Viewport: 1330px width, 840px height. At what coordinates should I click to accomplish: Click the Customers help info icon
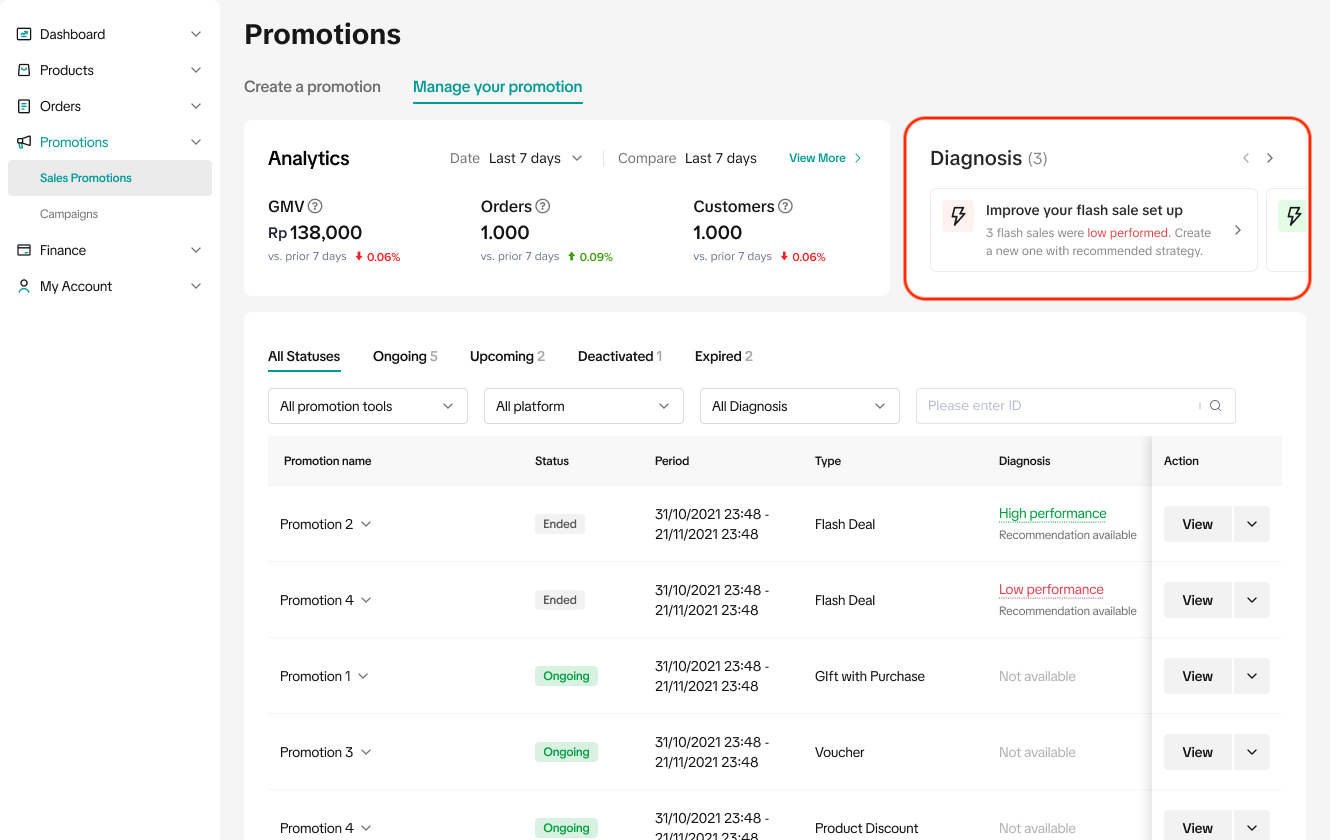[785, 207]
